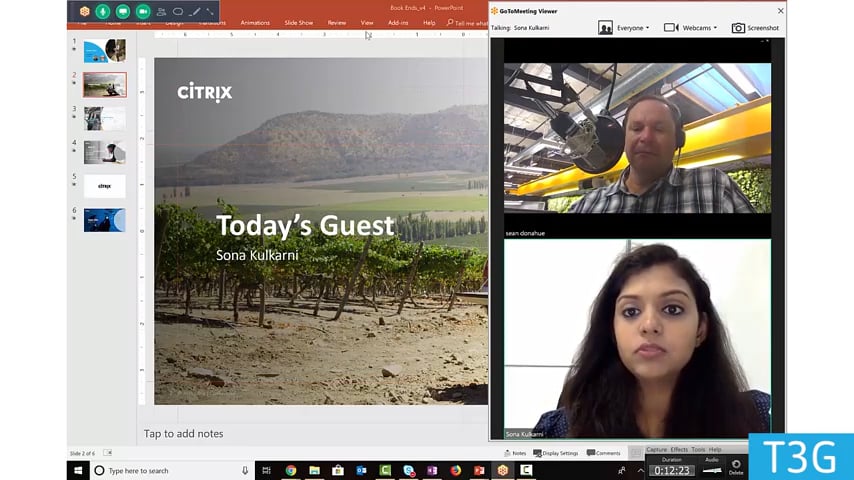Screen dimensions: 854x480
Task: Open the Help ribbon tab
Action: coord(429,23)
